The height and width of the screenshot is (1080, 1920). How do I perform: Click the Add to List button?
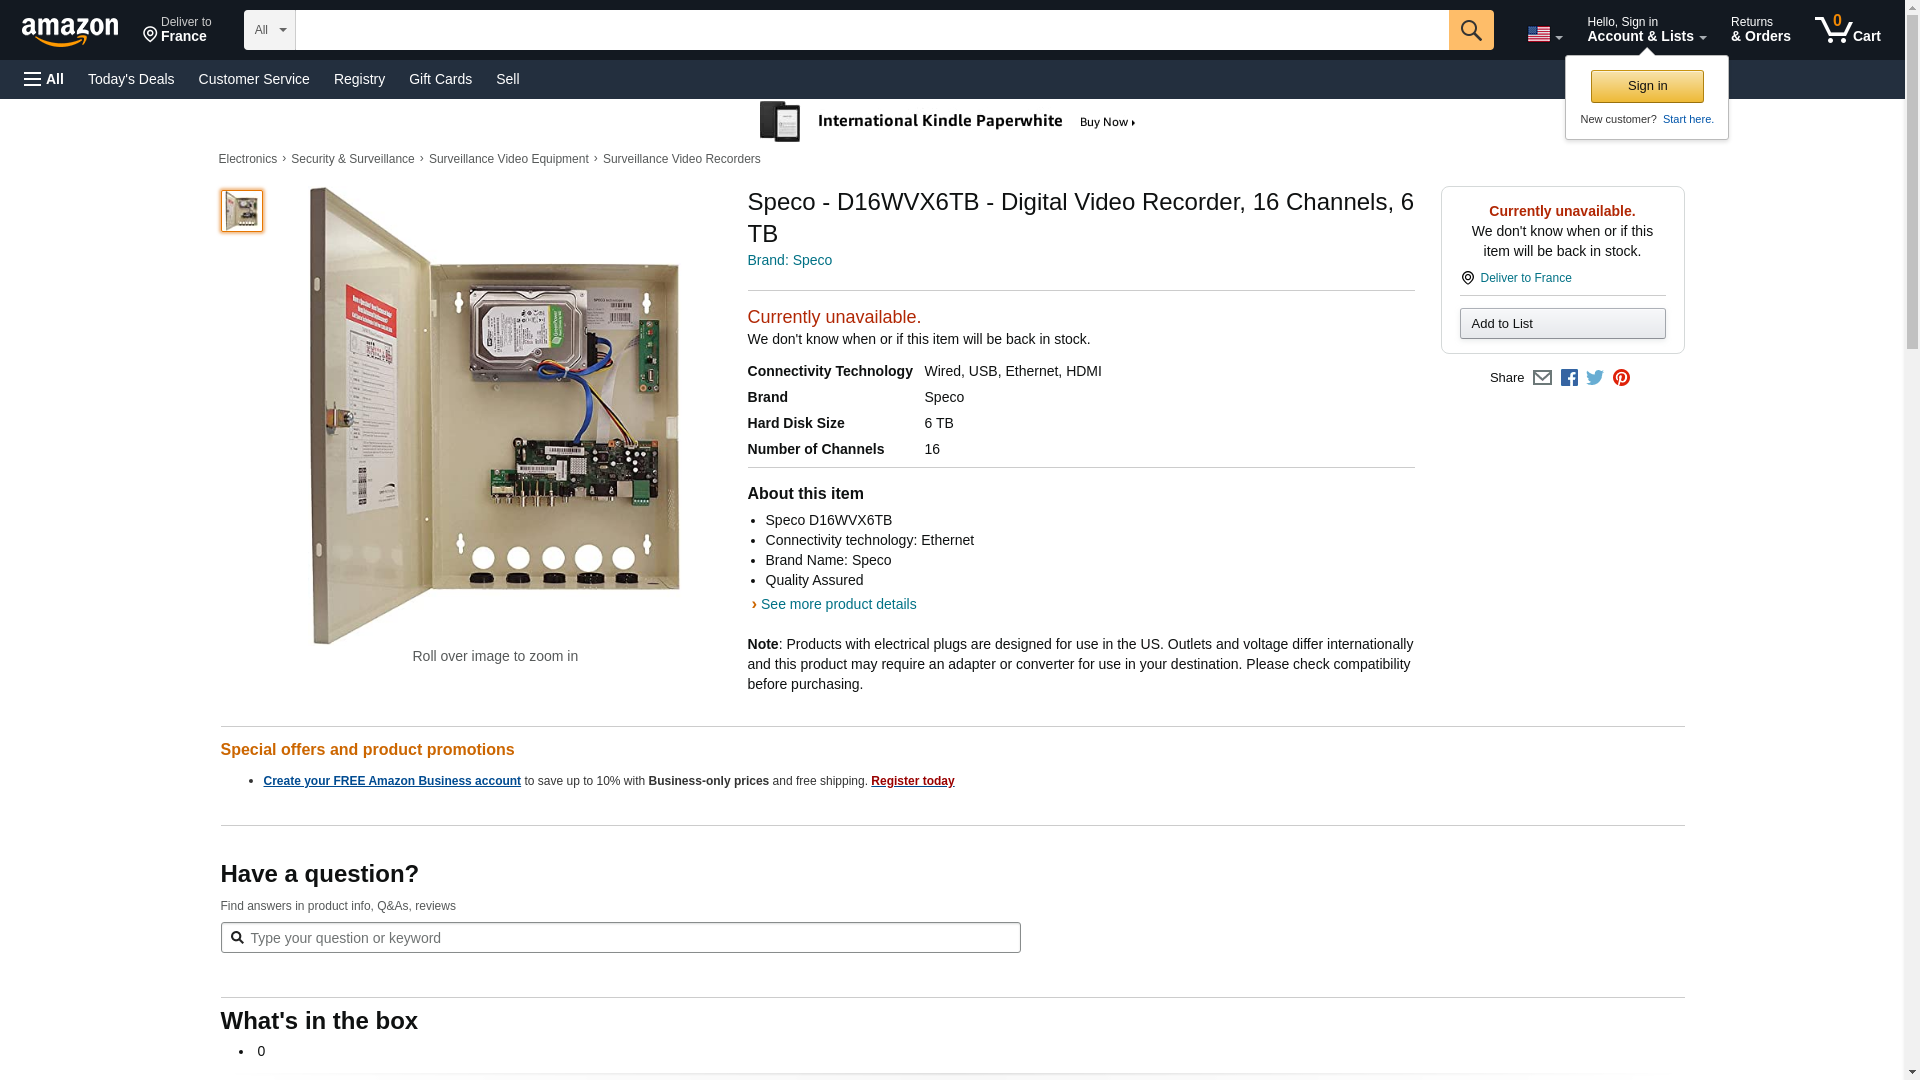(1562, 324)
